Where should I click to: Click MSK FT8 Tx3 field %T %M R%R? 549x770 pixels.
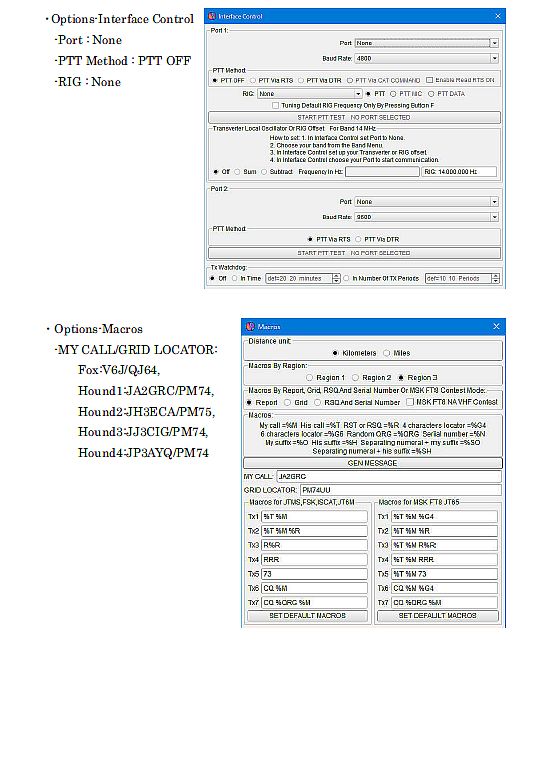point(444,545)
